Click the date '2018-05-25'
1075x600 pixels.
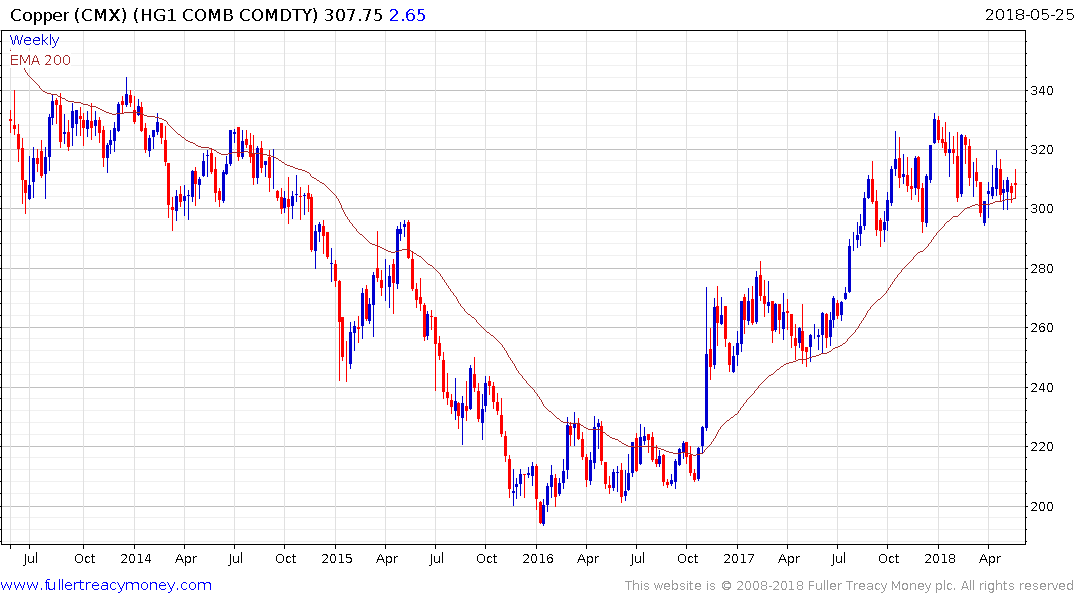tap(1030, 14)
